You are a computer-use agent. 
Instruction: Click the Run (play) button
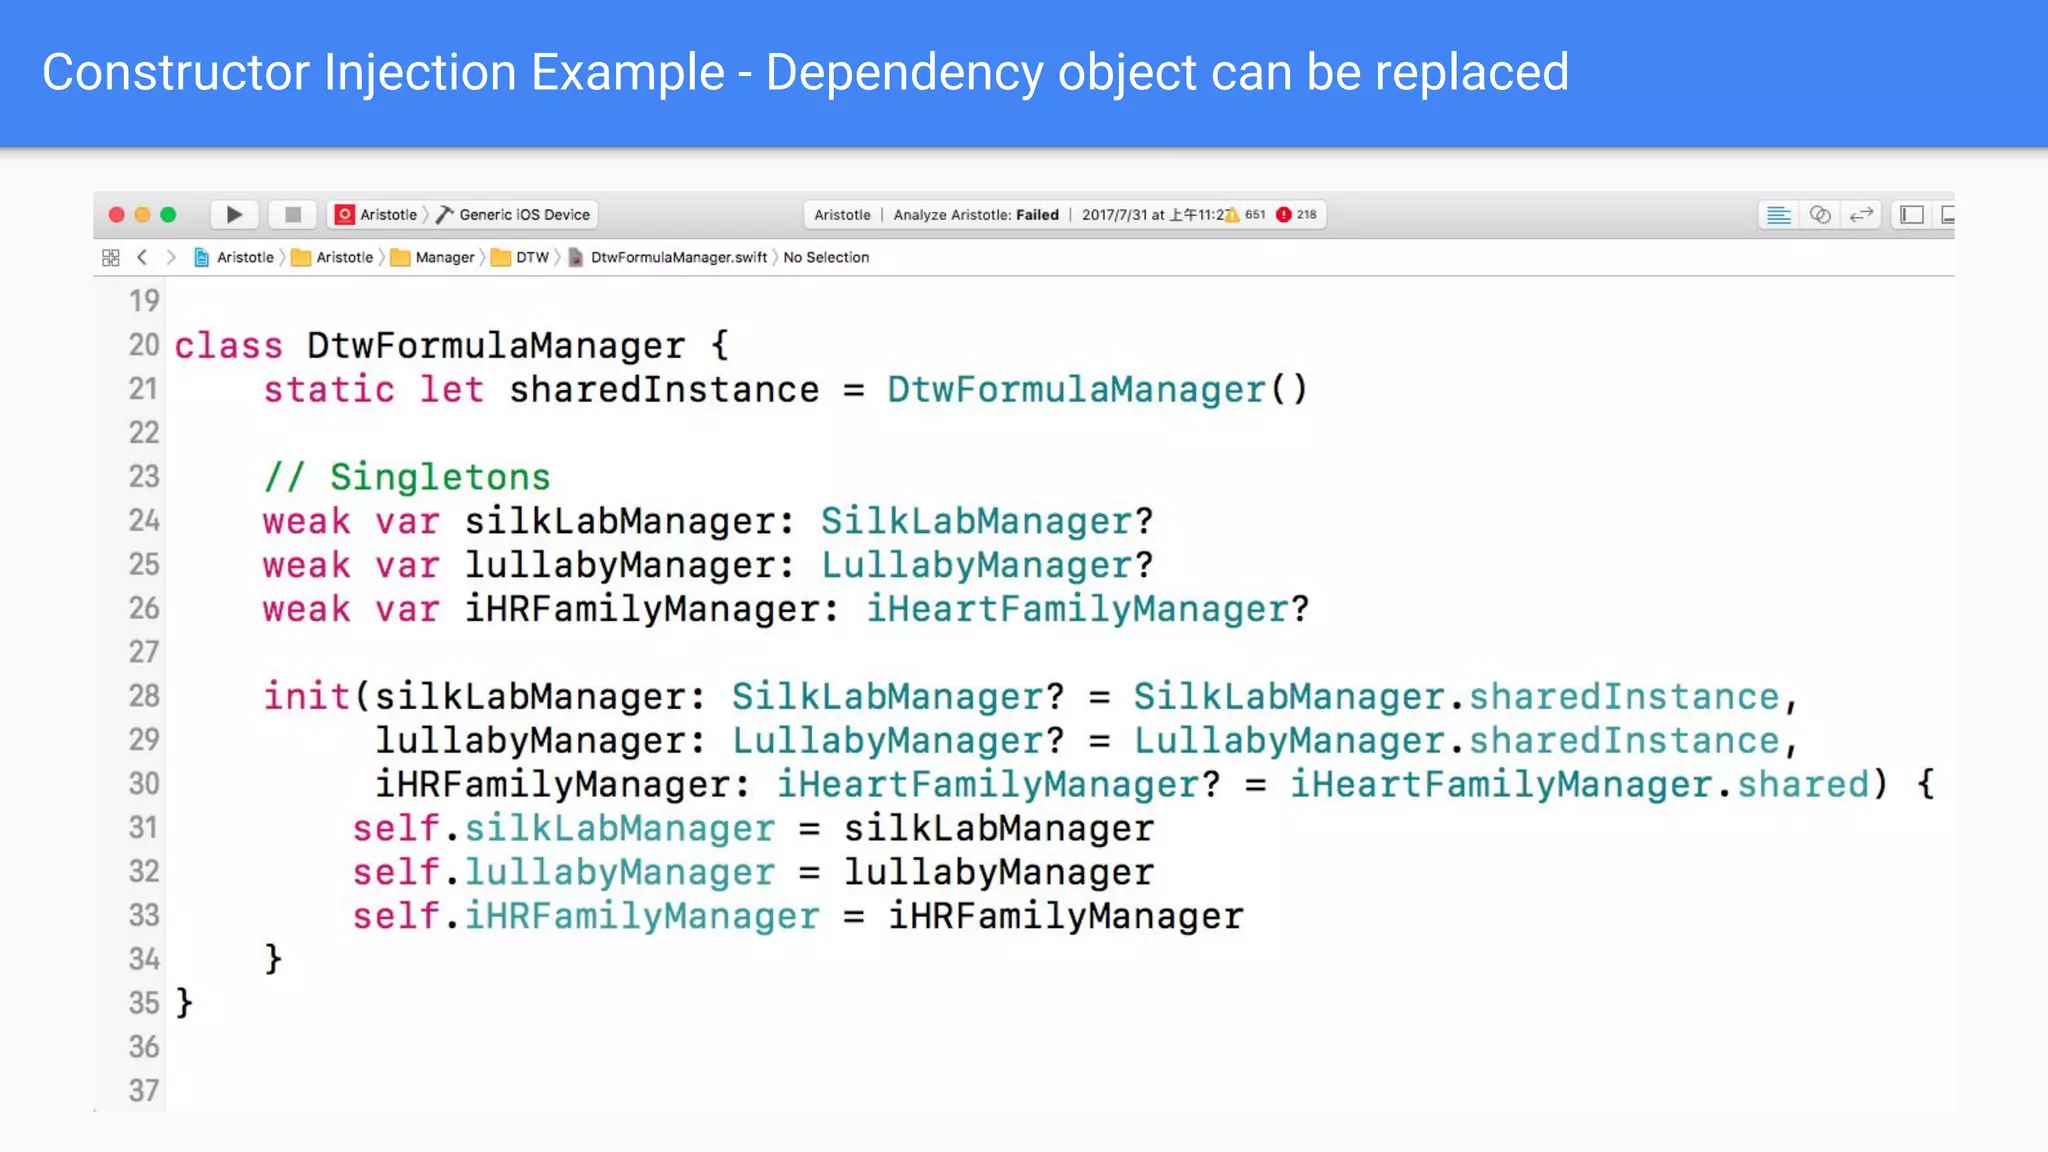[x=234, y=214]
